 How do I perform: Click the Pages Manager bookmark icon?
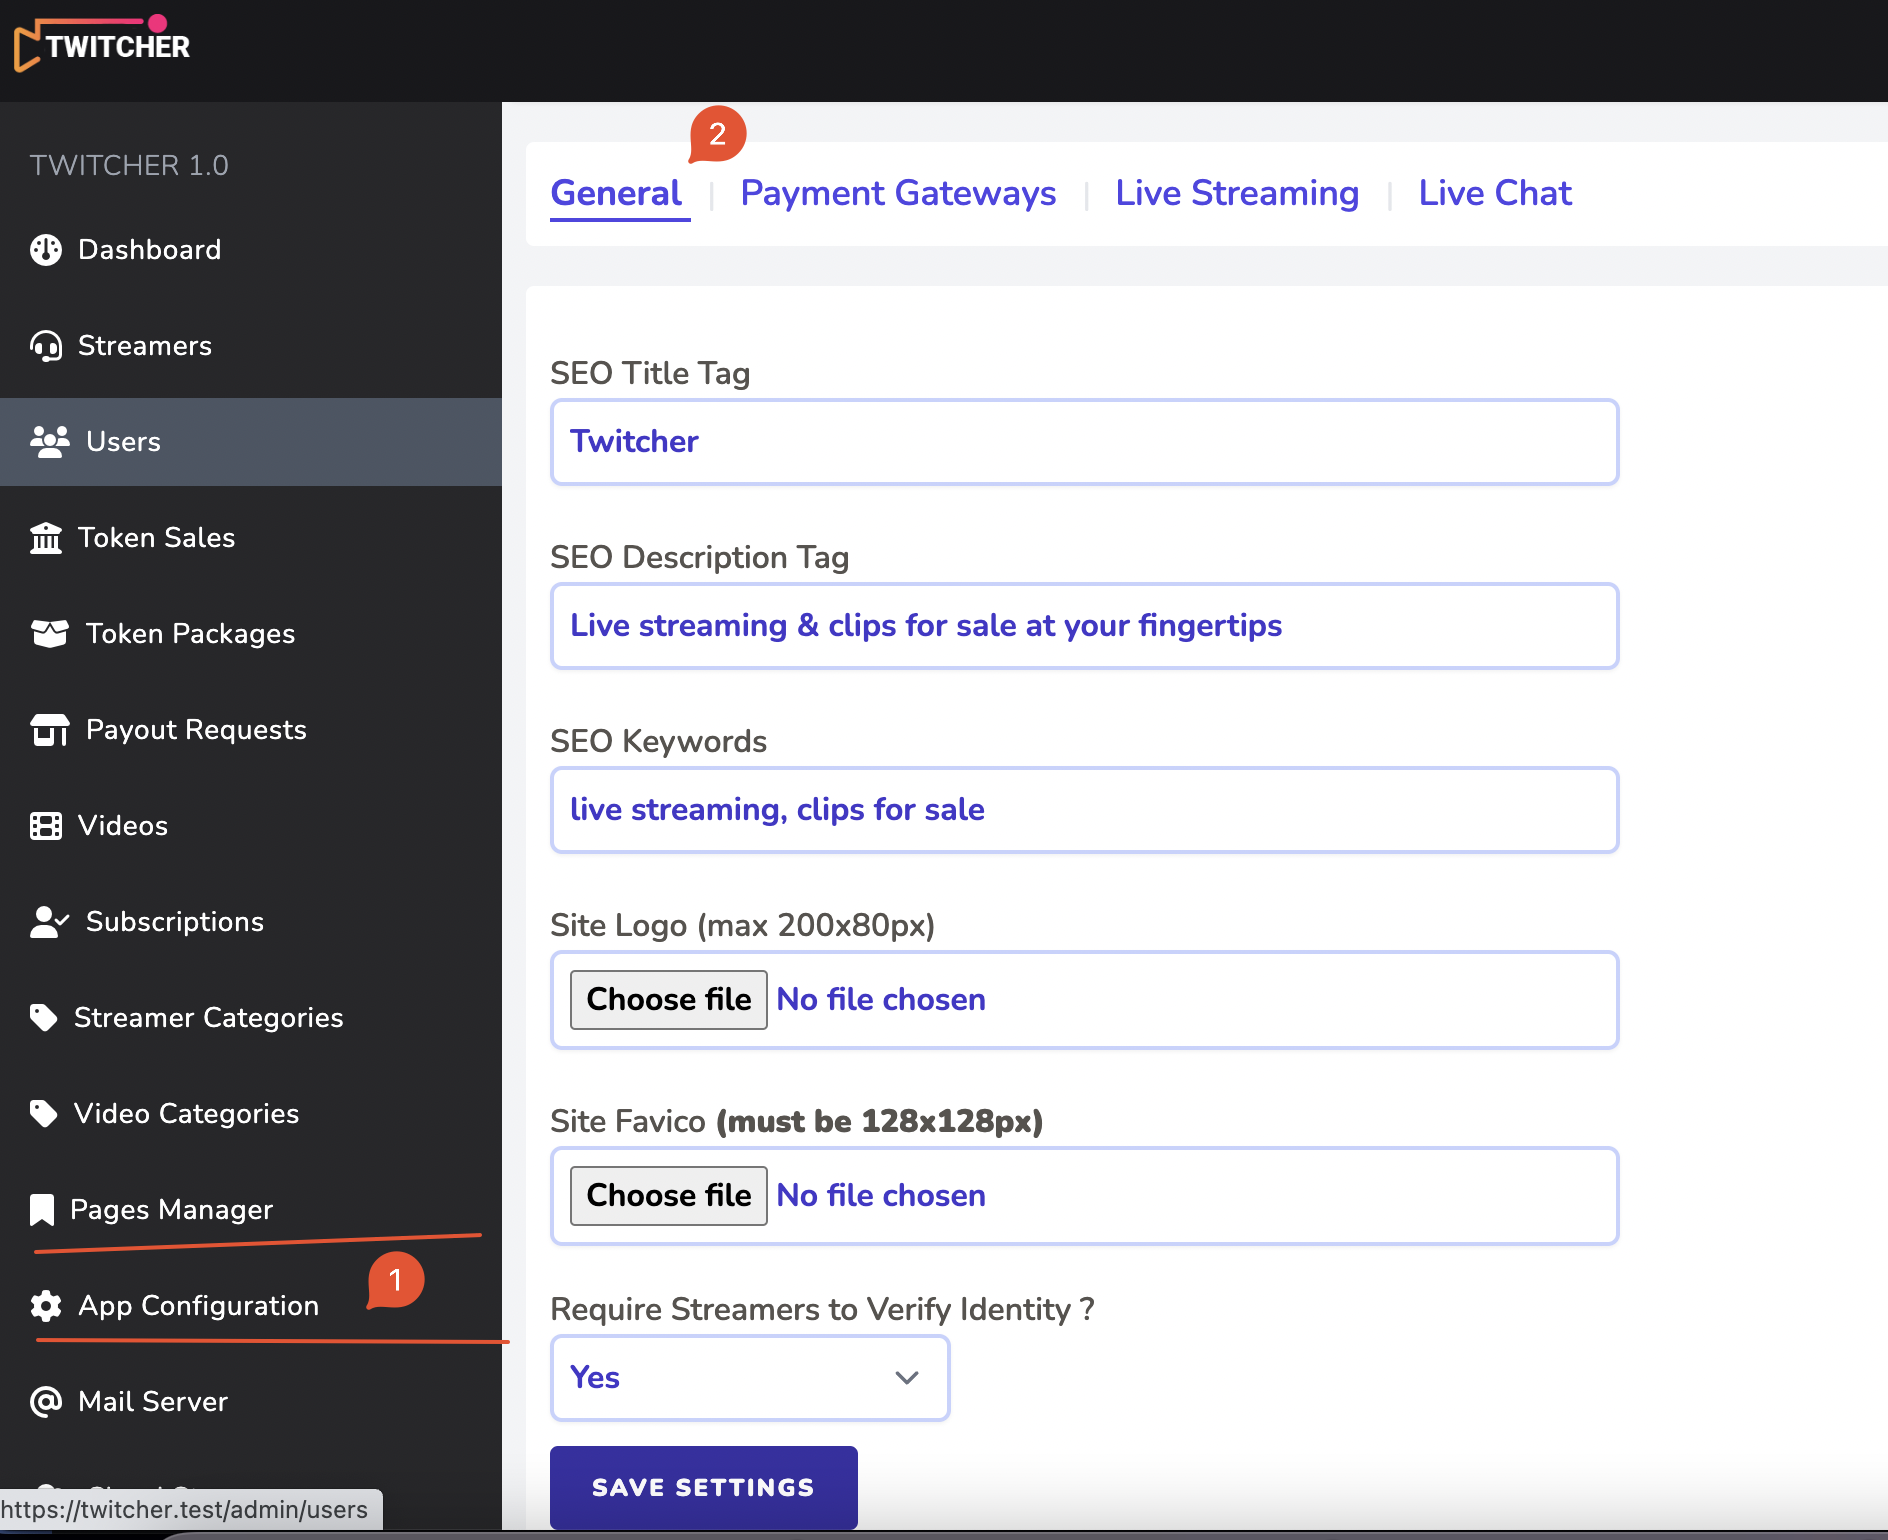pos(42,1210)
